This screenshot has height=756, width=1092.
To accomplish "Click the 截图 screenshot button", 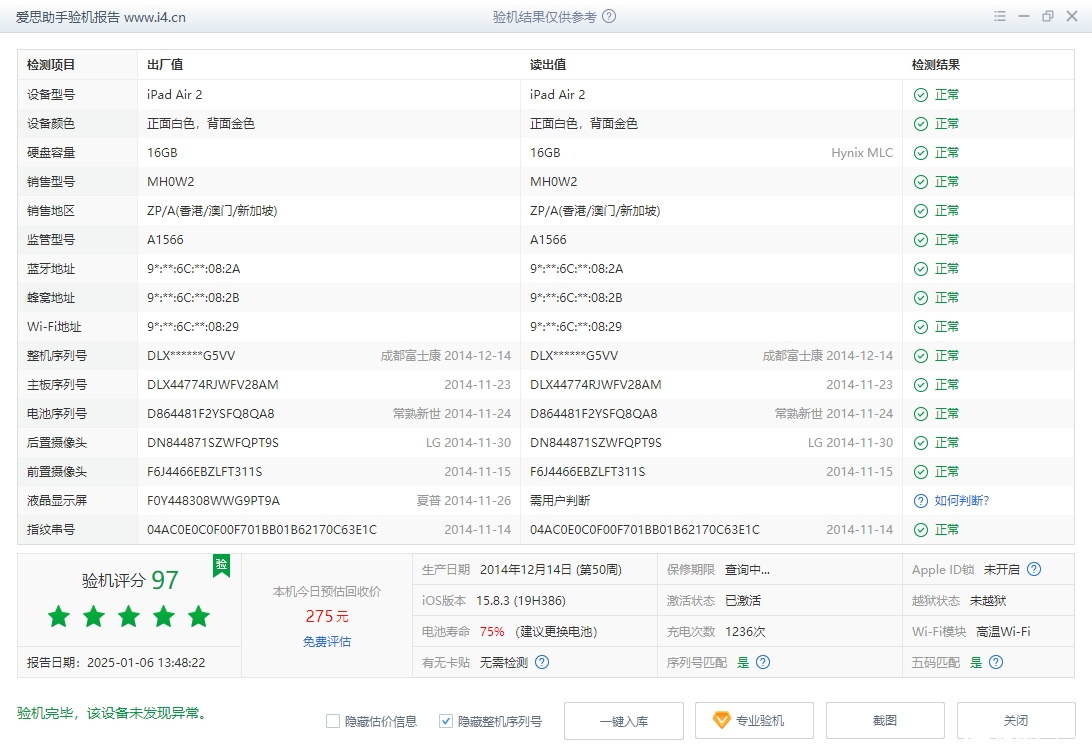I will [x=885, y=720].
